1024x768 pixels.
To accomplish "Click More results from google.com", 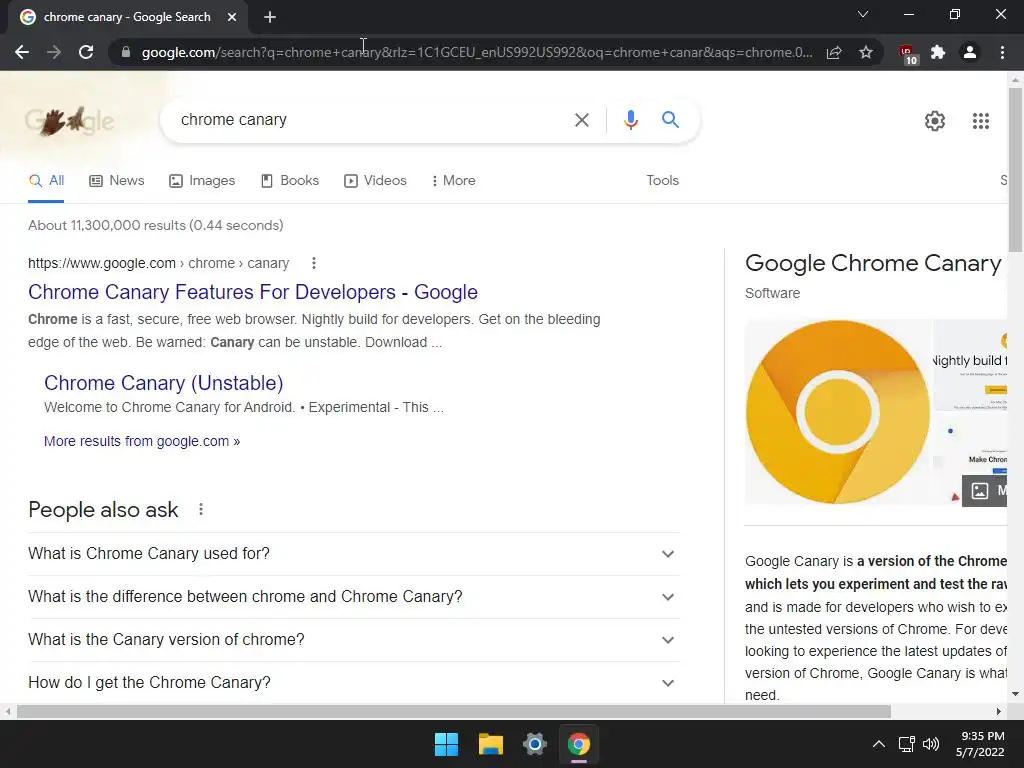I will (142, 441).
